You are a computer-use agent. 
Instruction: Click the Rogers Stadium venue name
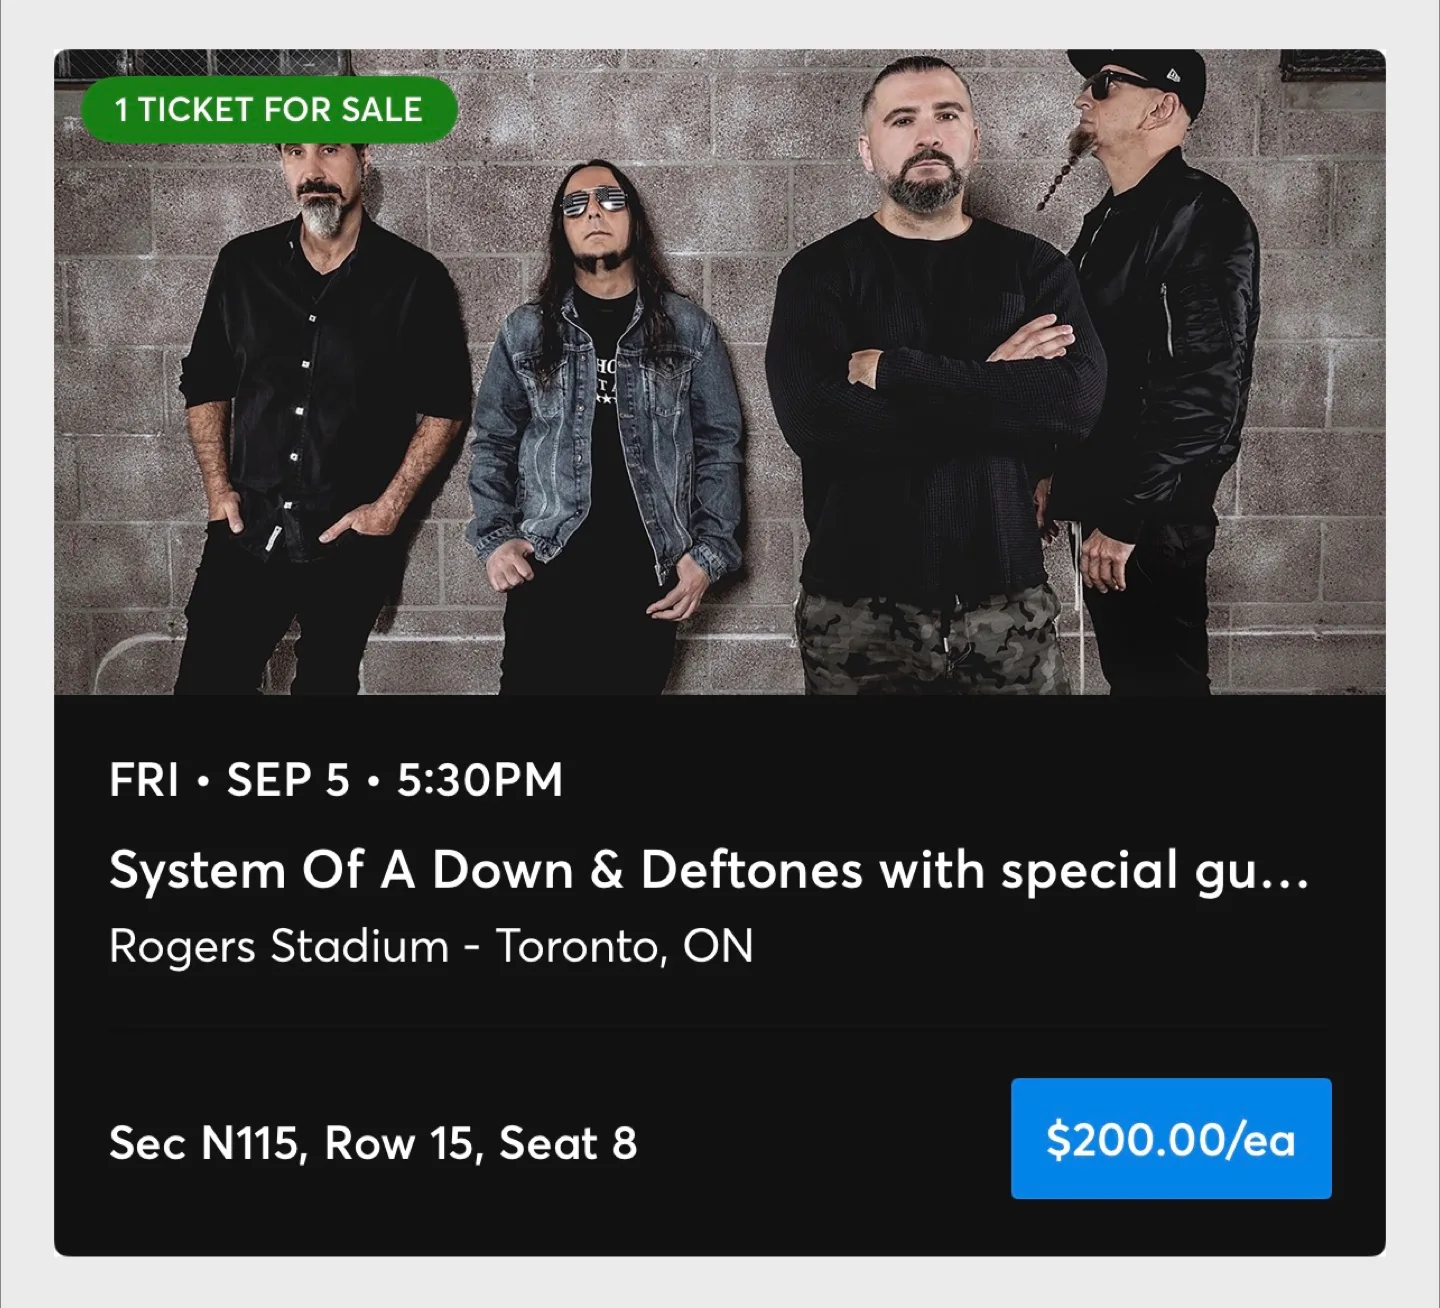tap(279, 946)
